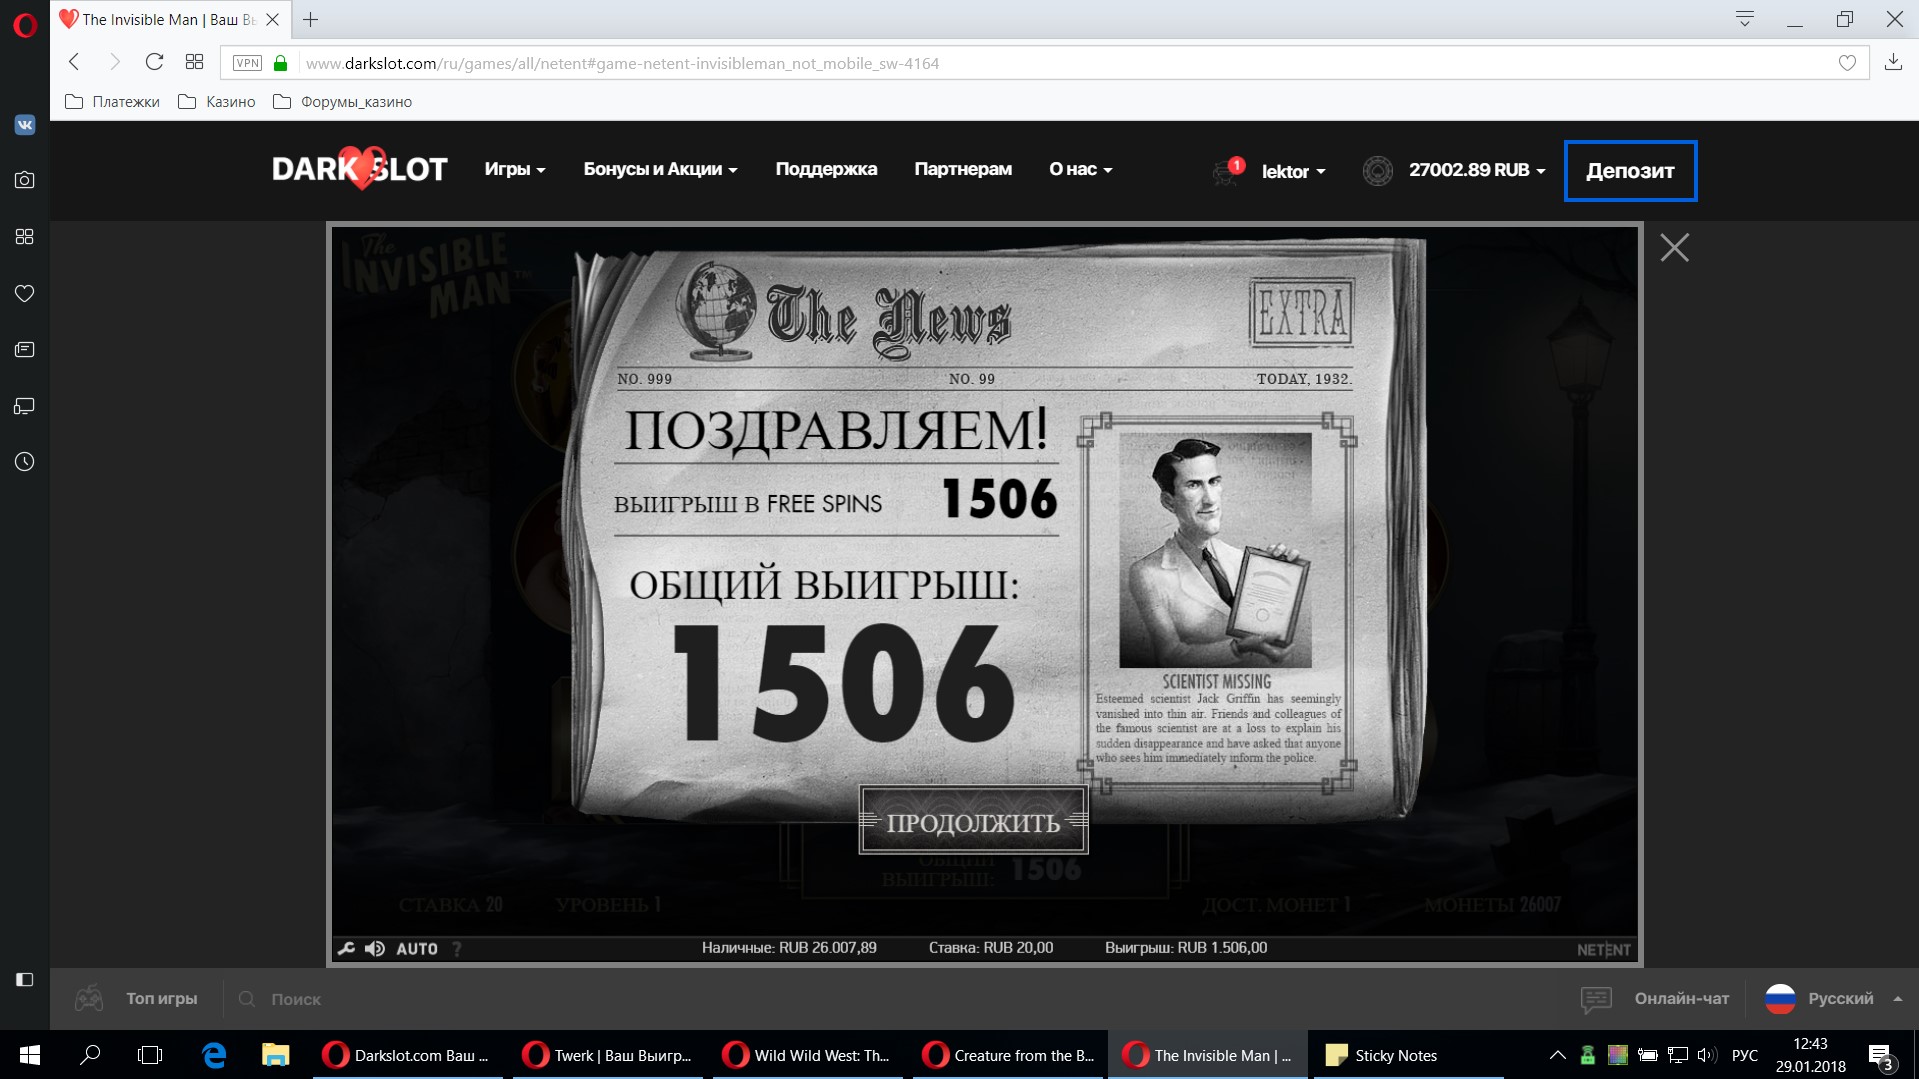
Task: Open the downloads panel icon
Action: 1893,62
